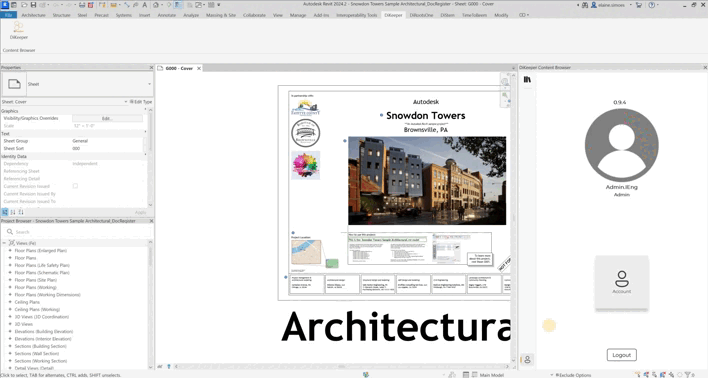Viewport: 708px width, 378px height.
Task: Click the Thin Lines icon in quick access toolbar
Action: (x=179, y=5)
